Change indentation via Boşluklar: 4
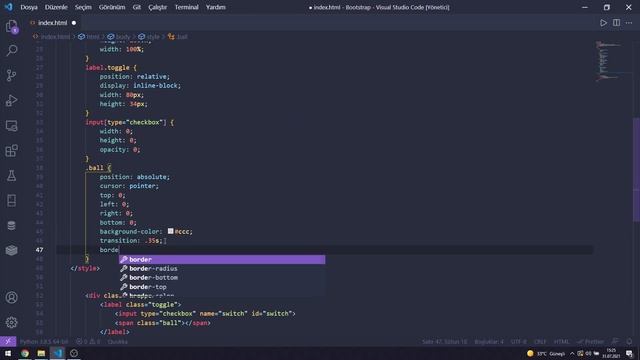 (489, 342)
